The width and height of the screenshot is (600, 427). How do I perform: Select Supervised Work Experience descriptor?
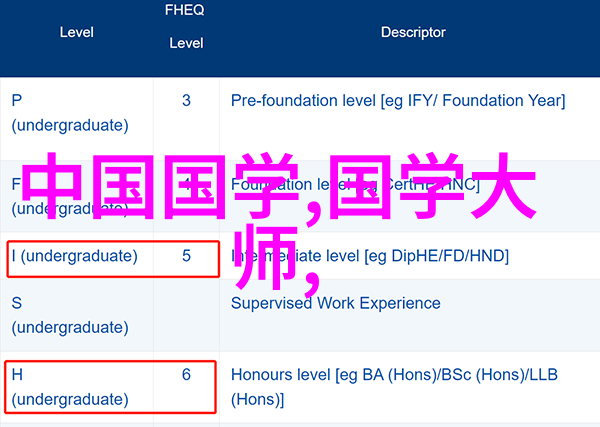pos(336,303)
